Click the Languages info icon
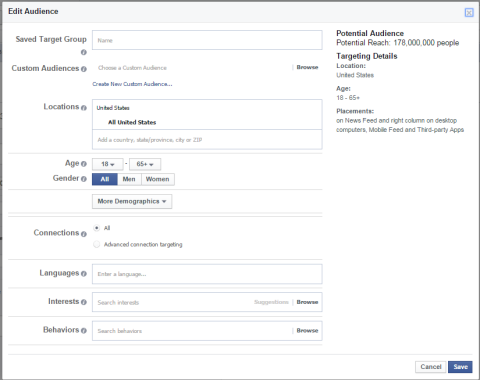 [x=84, y=274]
